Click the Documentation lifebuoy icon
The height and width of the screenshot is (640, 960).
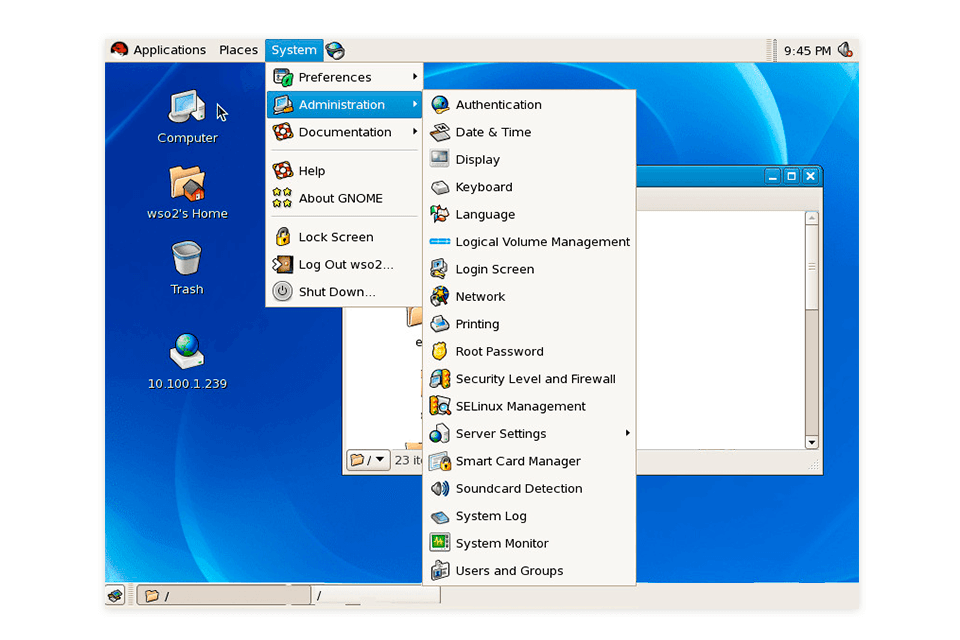pyautogui.click(x=283, y=132)
